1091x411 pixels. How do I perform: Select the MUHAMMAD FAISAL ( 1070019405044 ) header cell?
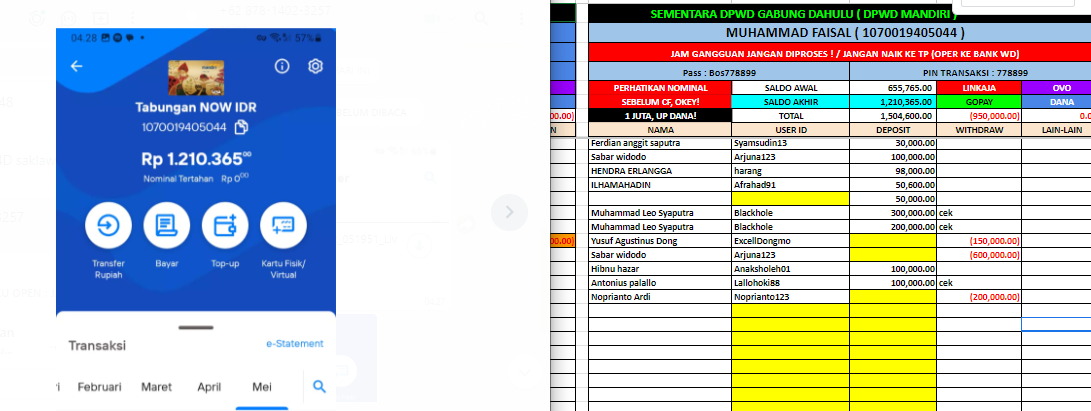(x=839, y=33)
